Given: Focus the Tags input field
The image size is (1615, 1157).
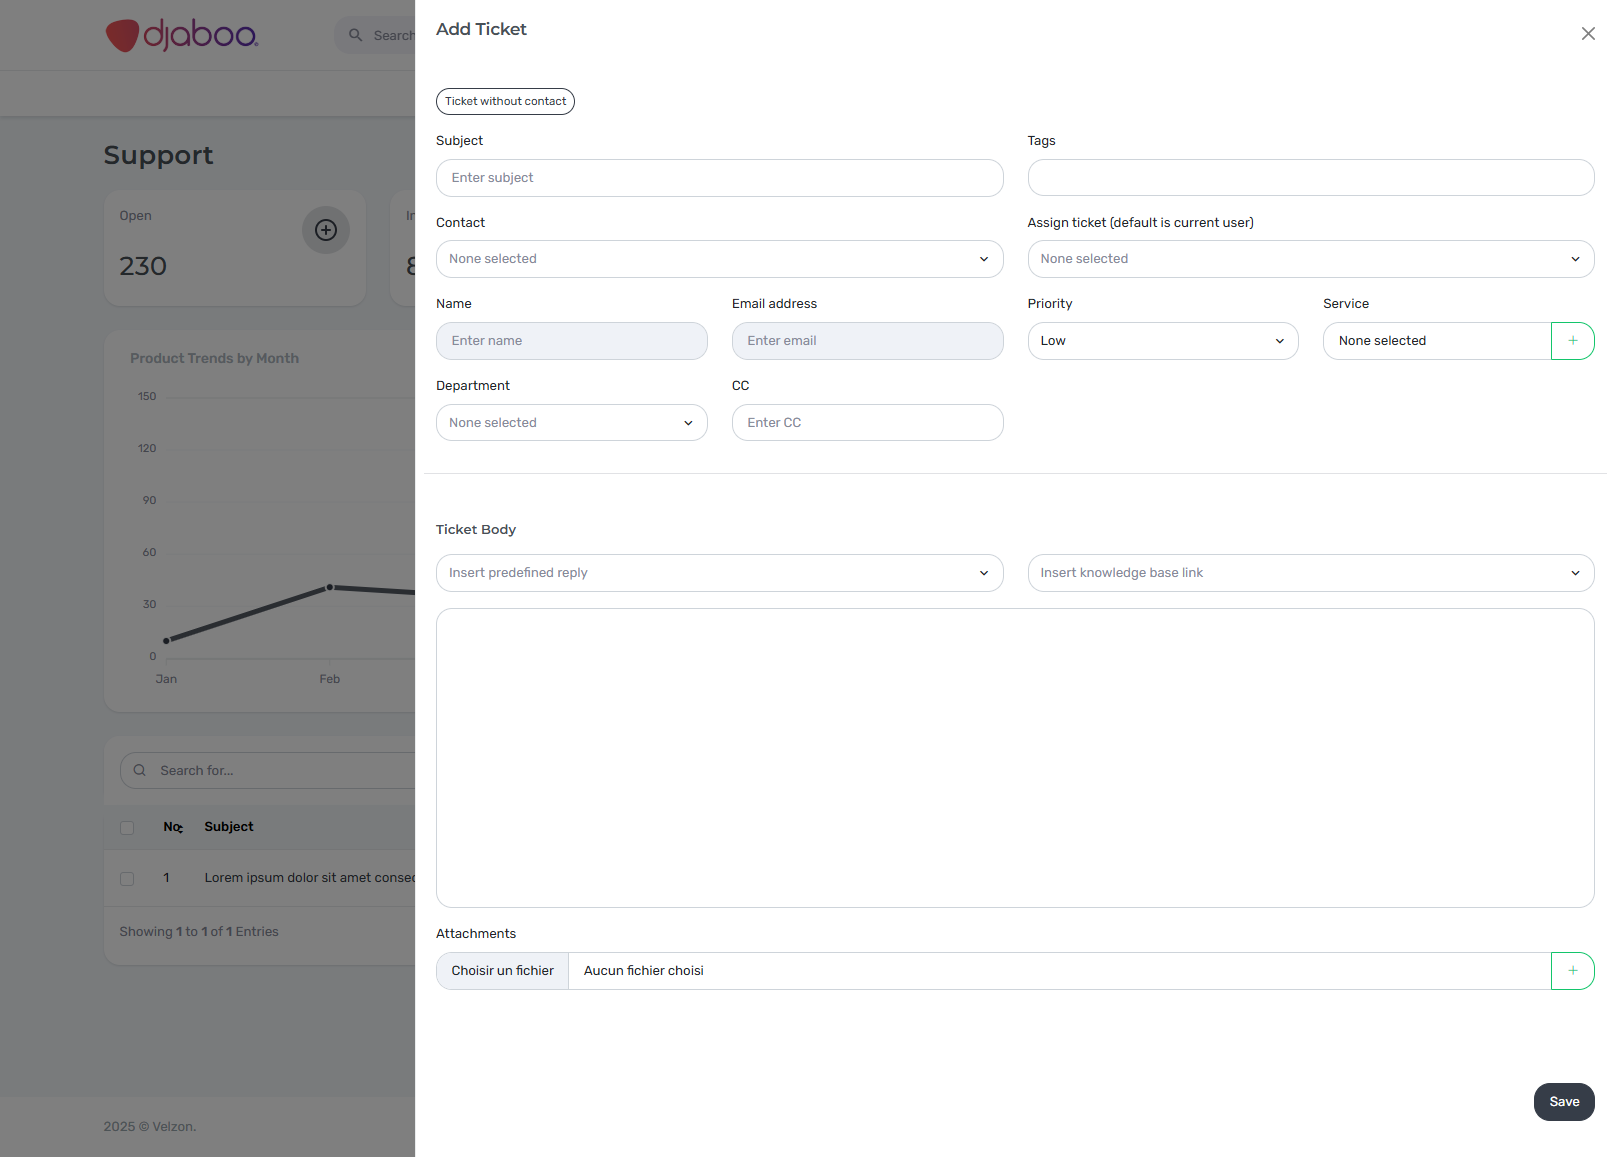Looking at the screenshot, I should click(x=1310, y=178).
